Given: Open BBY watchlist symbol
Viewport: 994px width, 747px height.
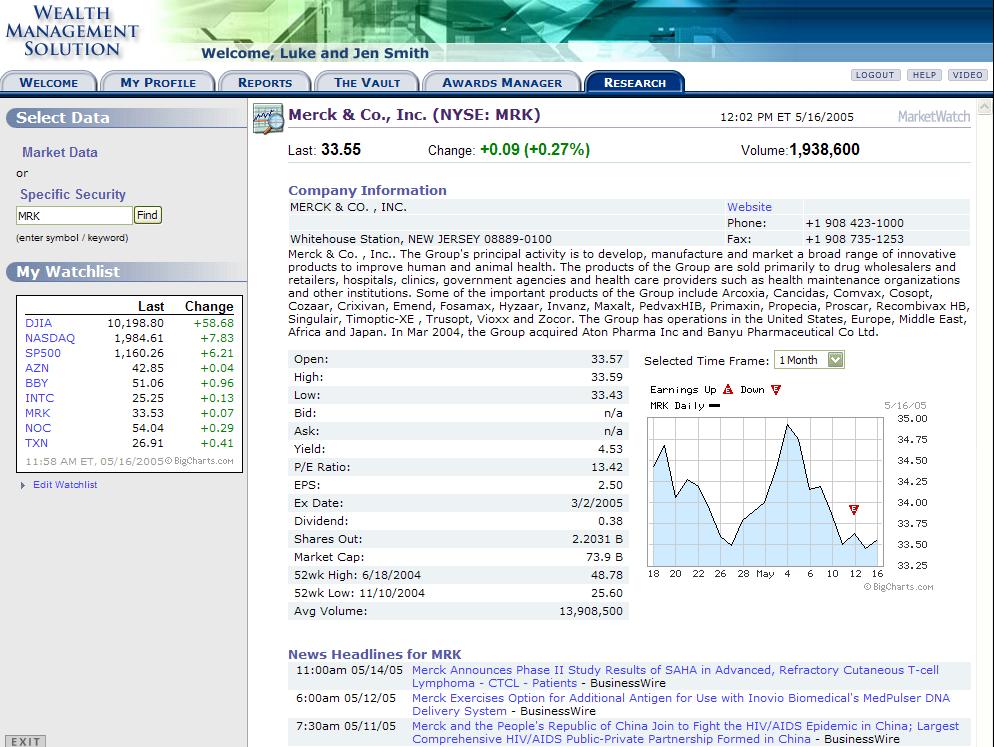Looking at the screenshot, I should pyautogui.click(x=37, y=383).
